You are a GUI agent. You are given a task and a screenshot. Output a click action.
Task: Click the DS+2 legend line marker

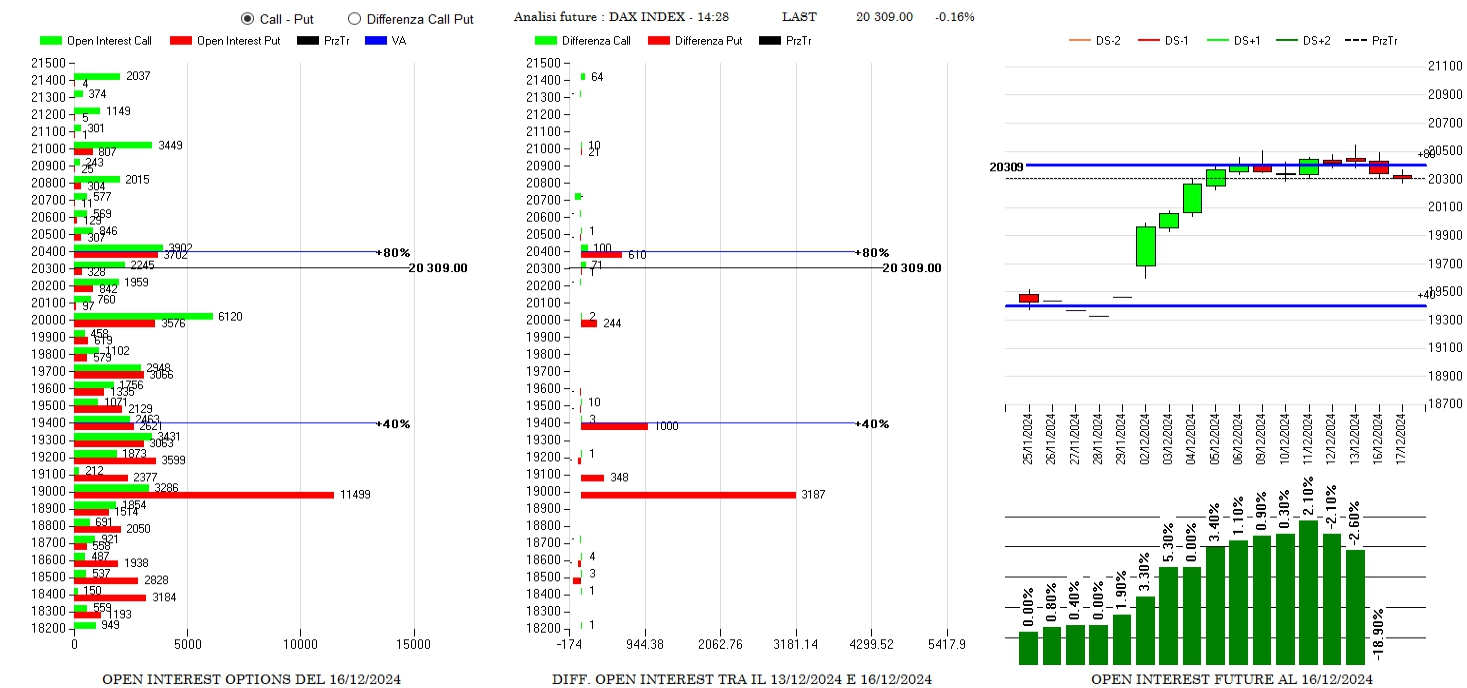pos(1286,41)
